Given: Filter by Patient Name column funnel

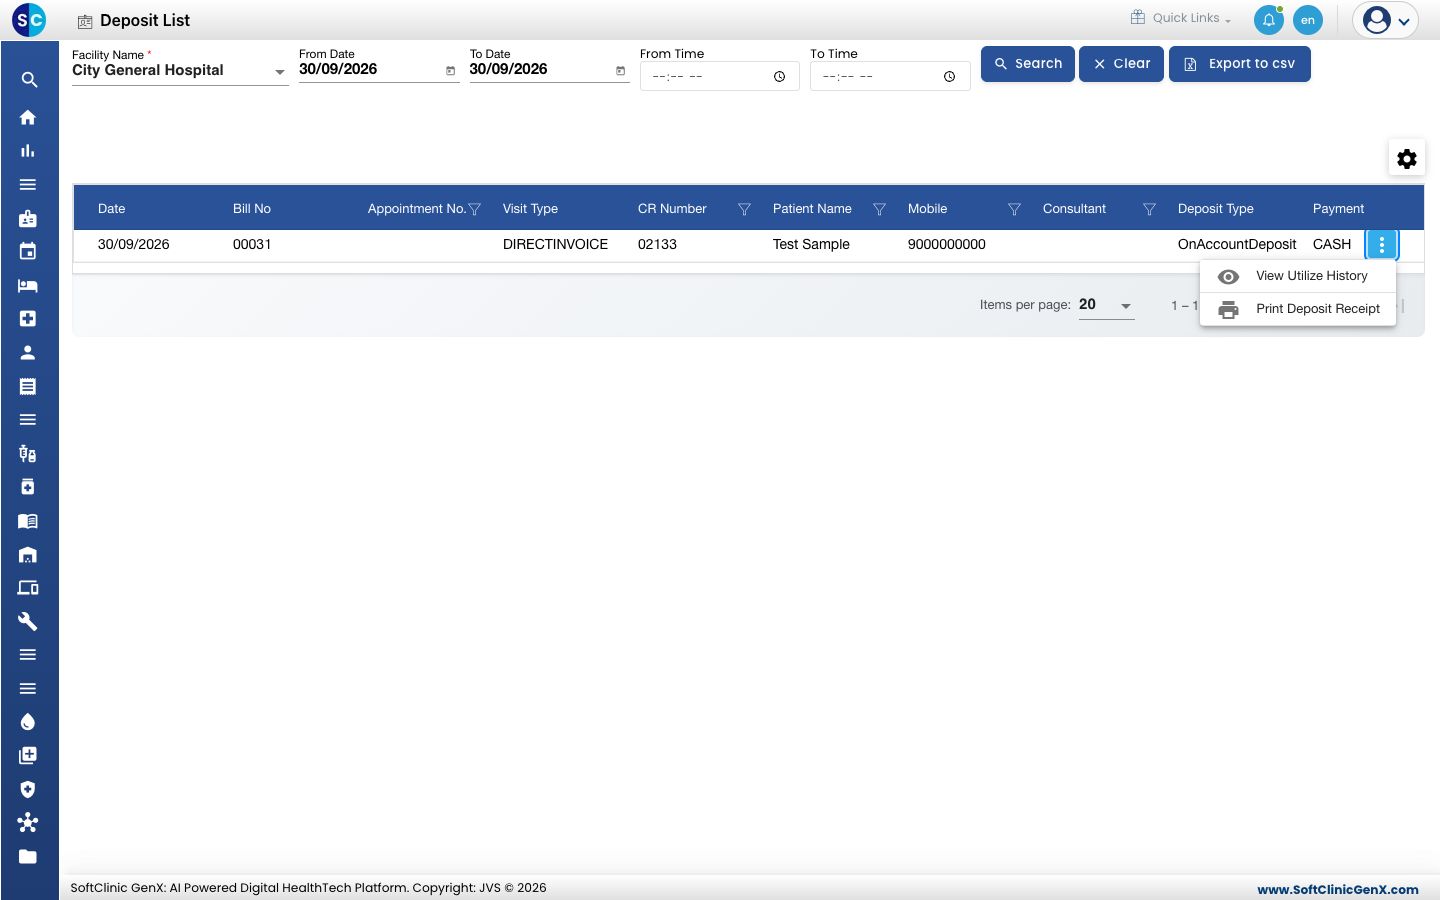Looking at the screenshot, I should click(879, 209).
